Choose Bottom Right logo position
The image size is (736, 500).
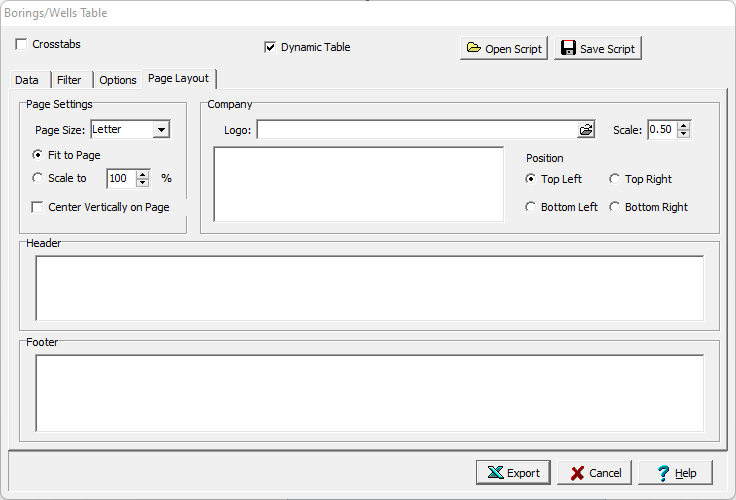(615, 207)
